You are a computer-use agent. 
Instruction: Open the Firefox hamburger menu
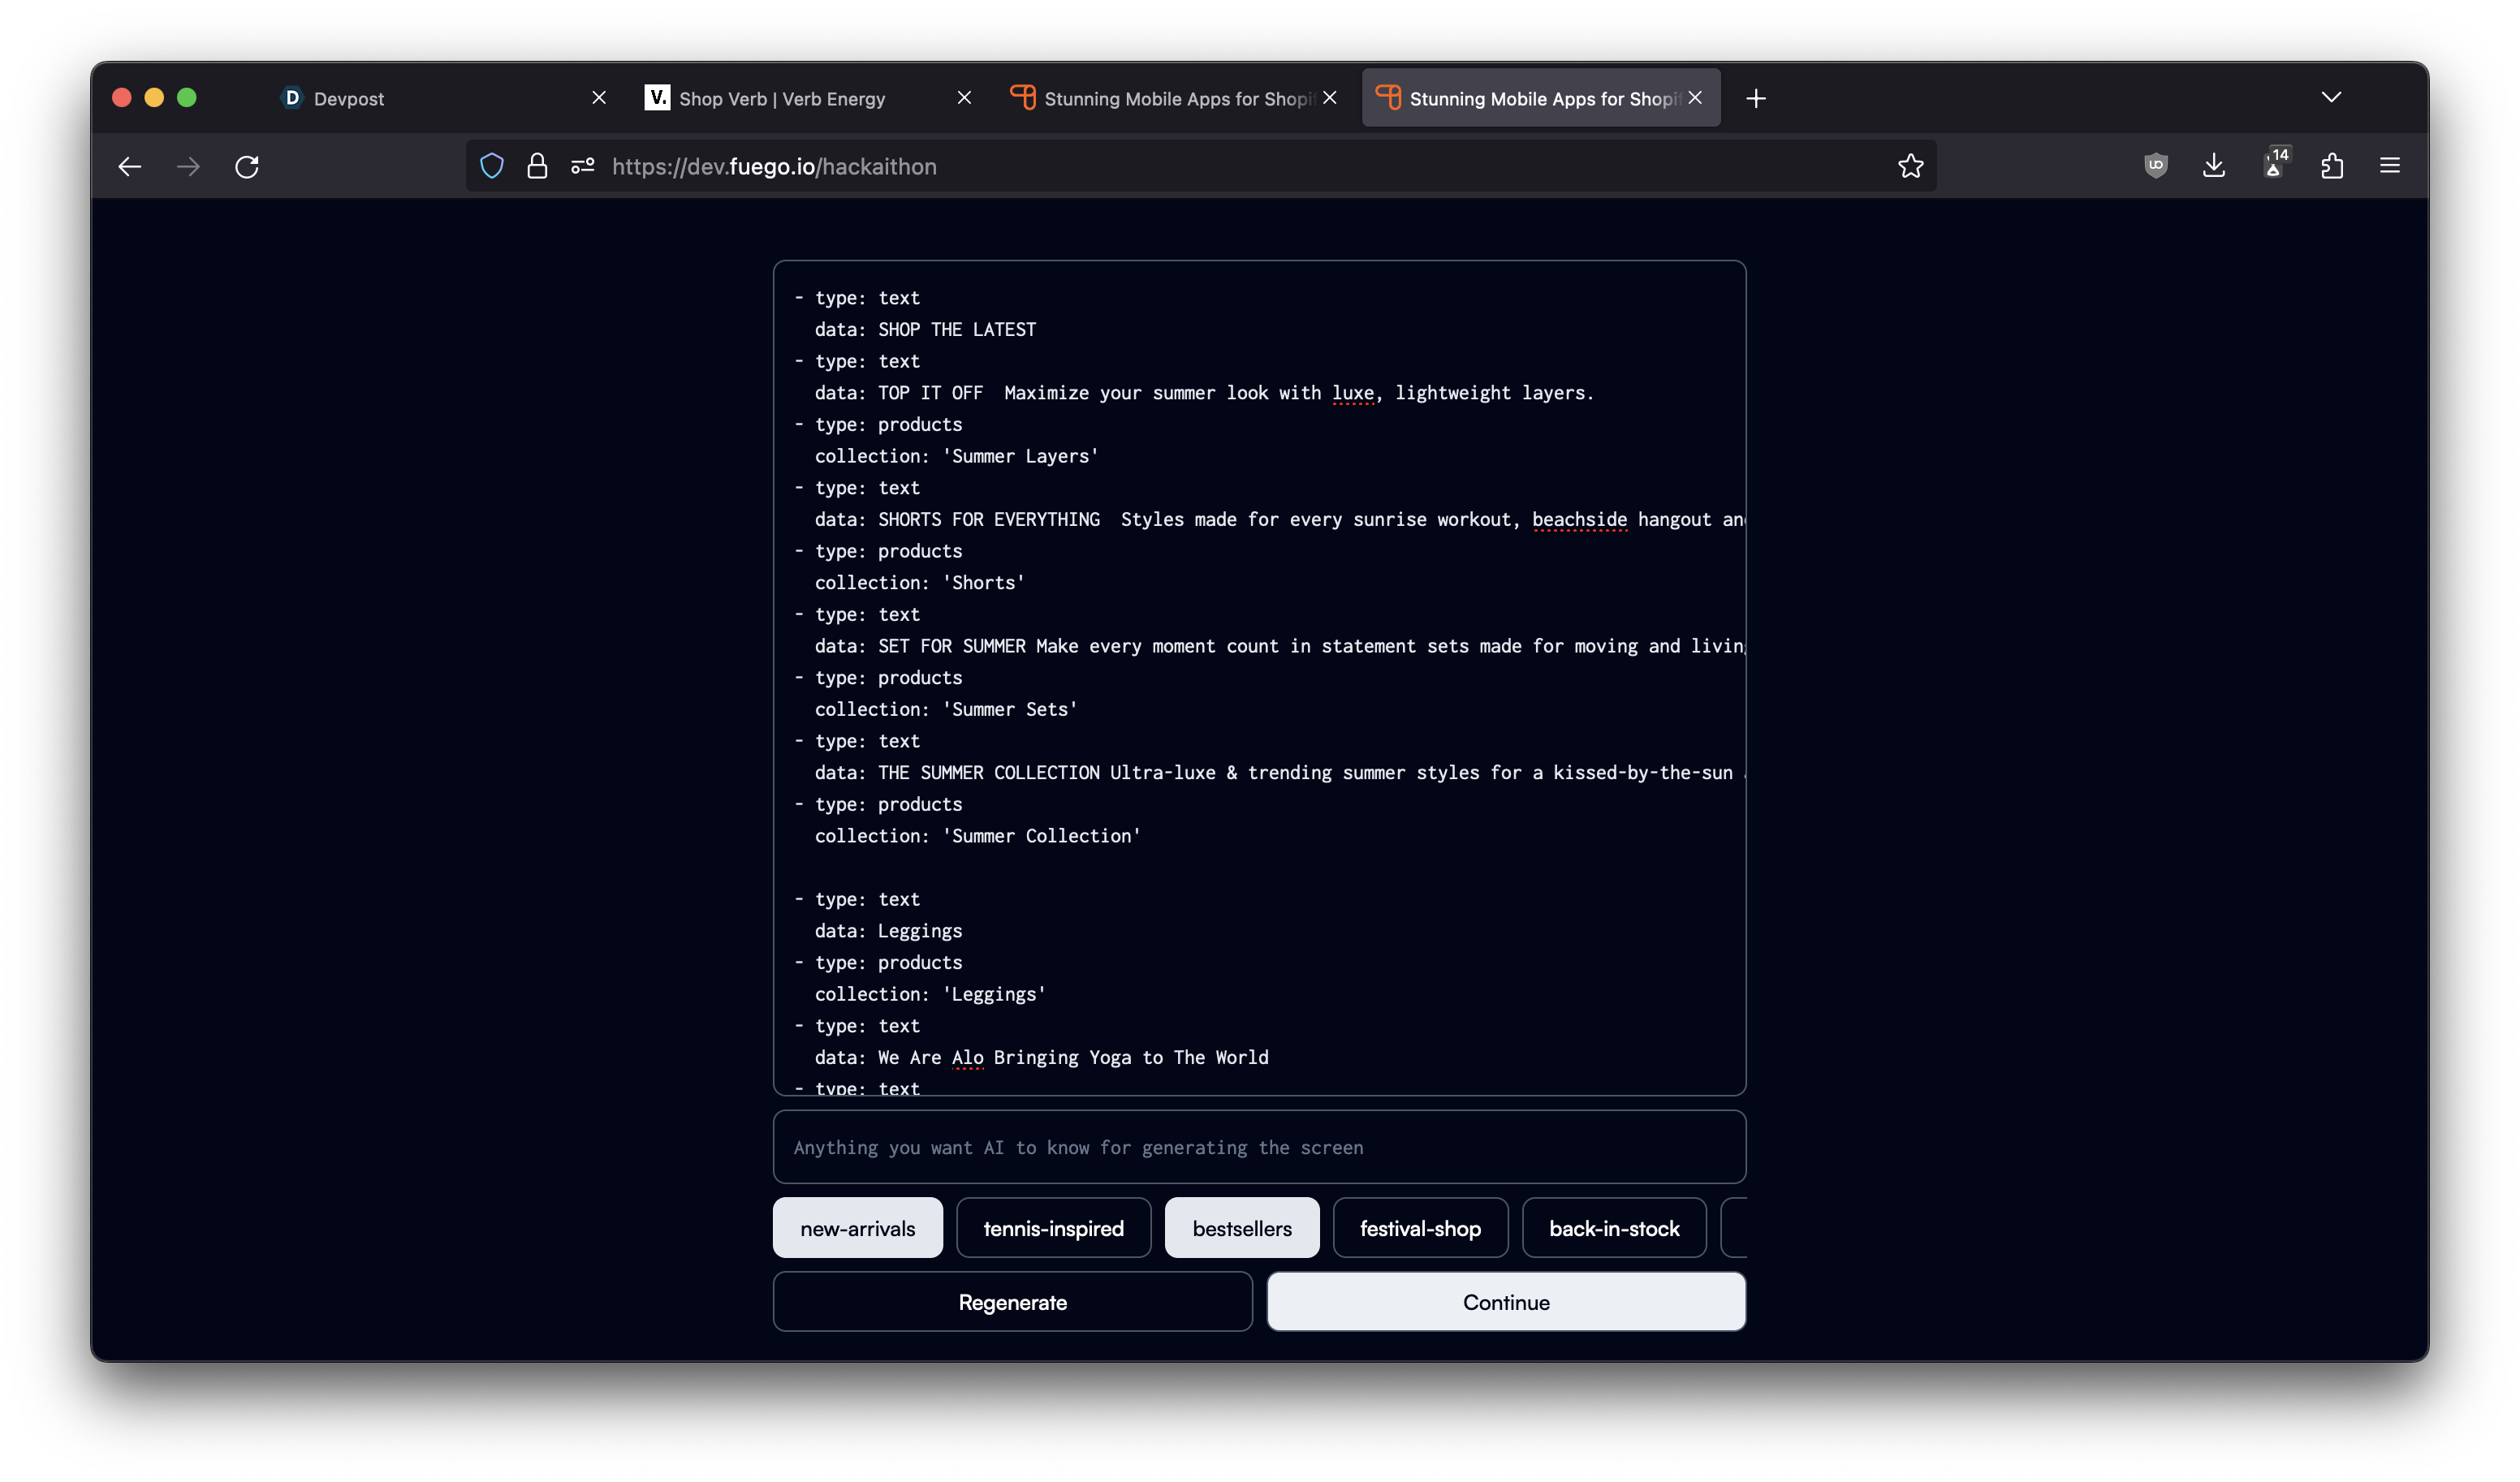click(x=2390, y=166)
